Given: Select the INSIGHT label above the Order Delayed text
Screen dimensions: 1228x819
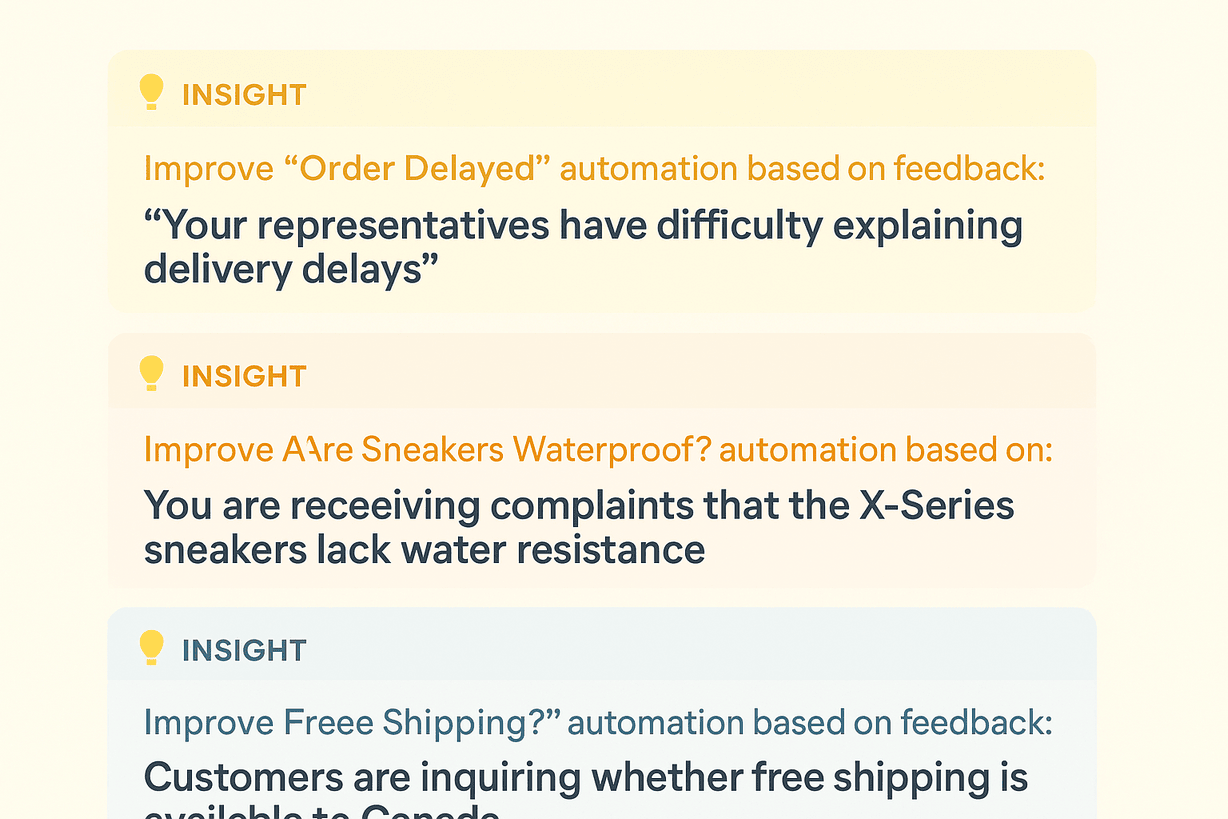Looking at the screenshot, I should pos(243,95).
